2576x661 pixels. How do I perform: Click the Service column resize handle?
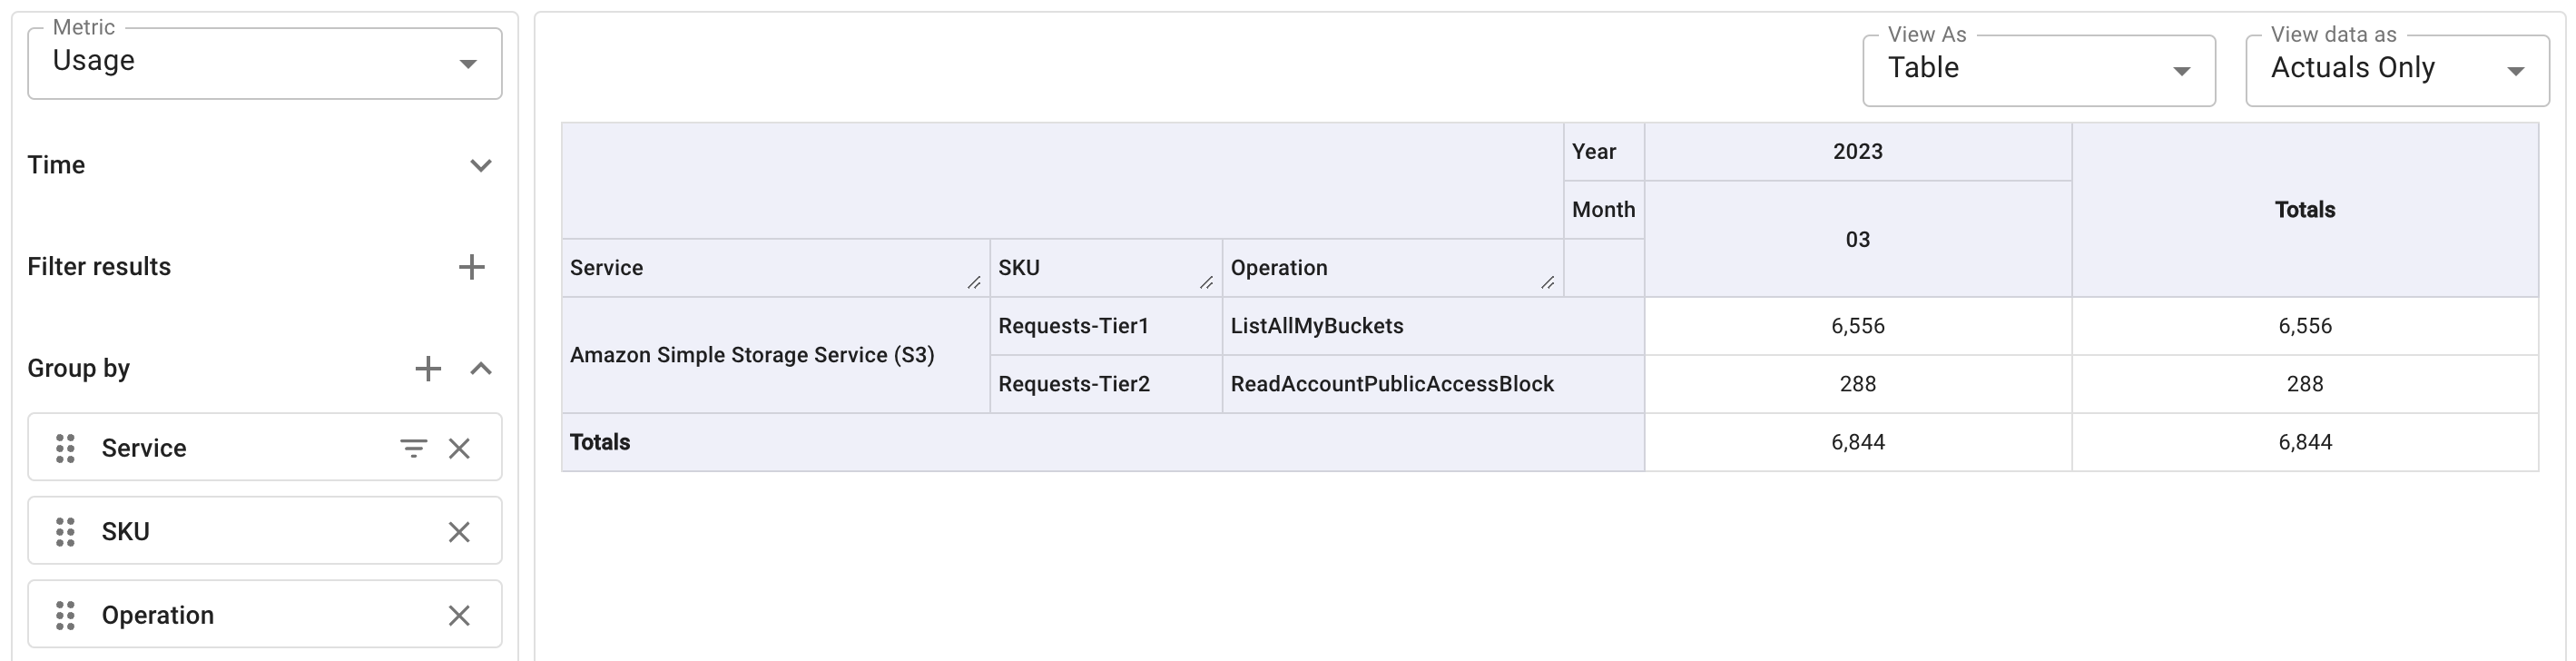(x=974, y=283)
